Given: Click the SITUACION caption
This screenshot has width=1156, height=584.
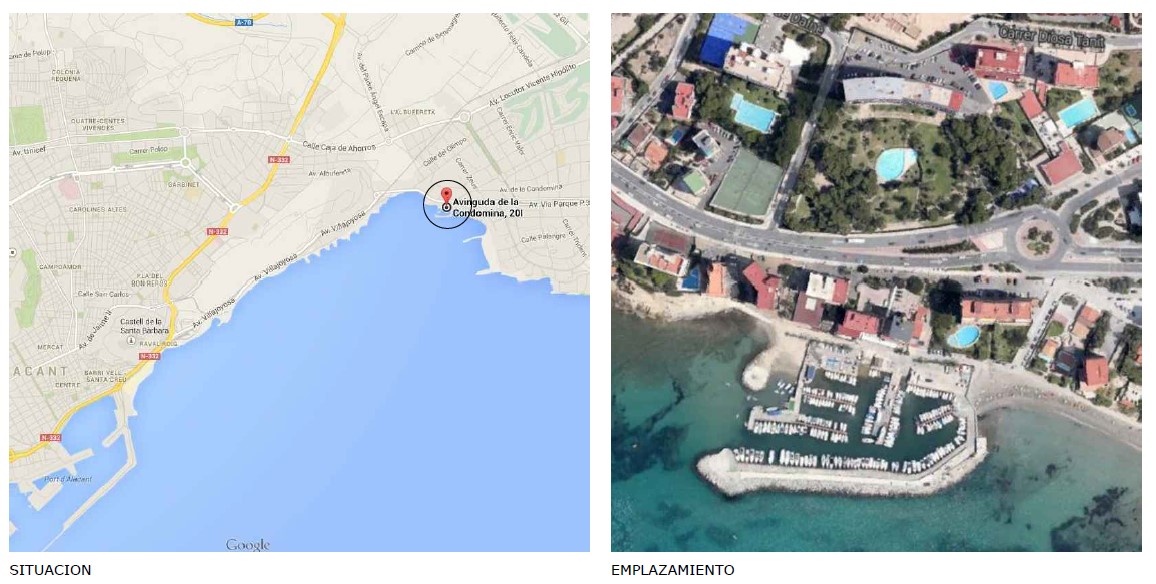Looking at the screenshot, I should [x=50, y=570].
